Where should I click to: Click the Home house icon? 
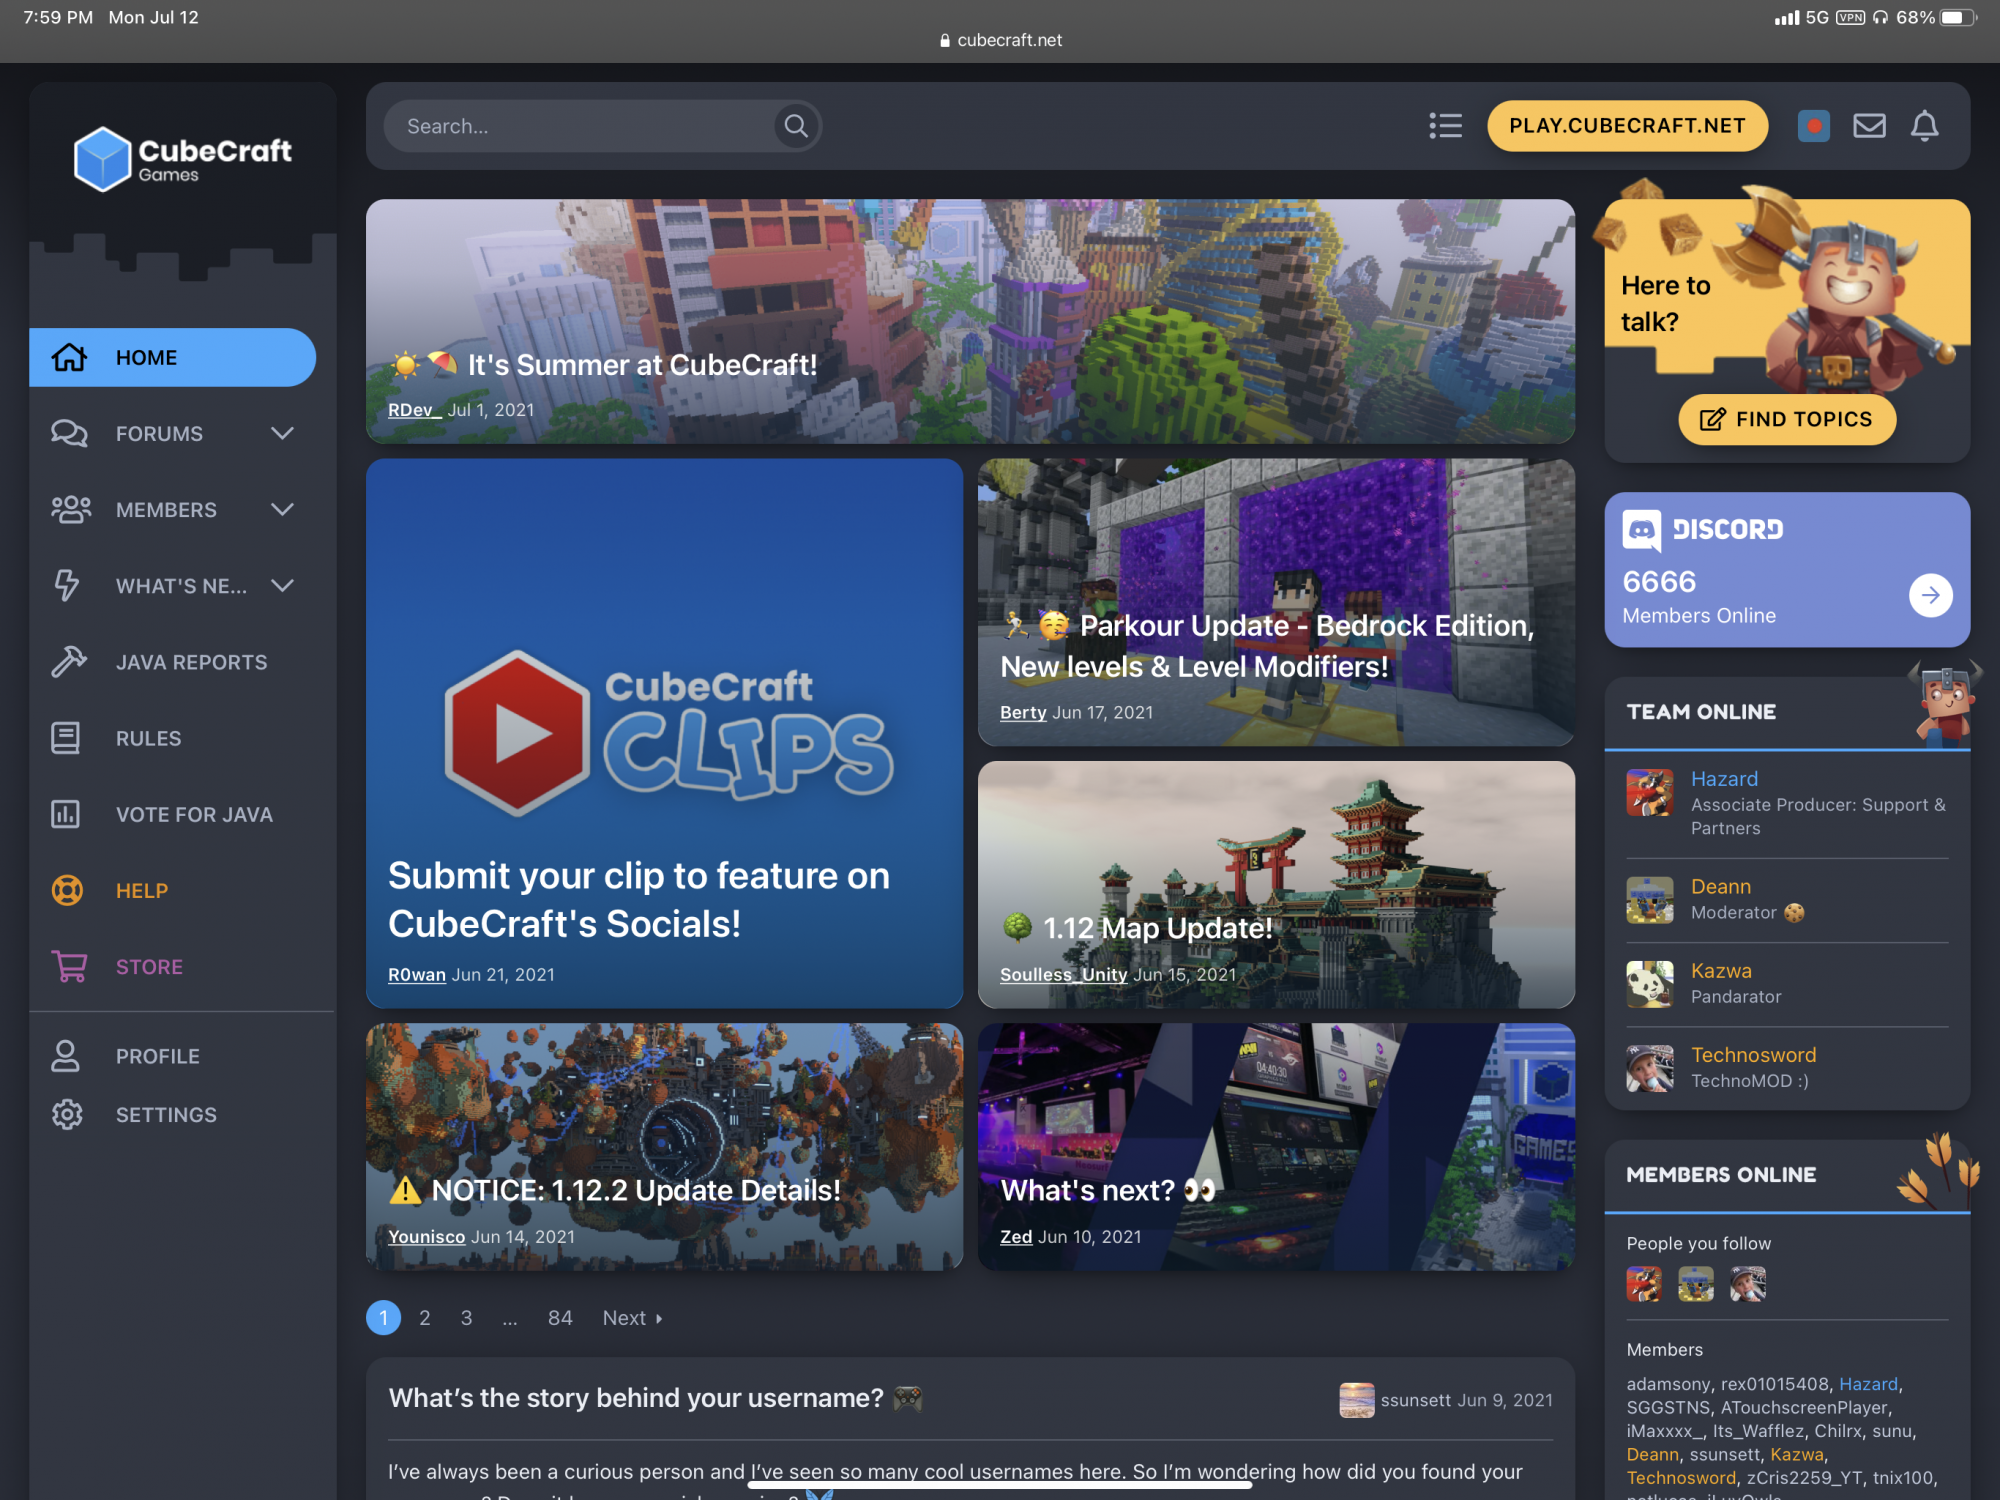[69, 357]
